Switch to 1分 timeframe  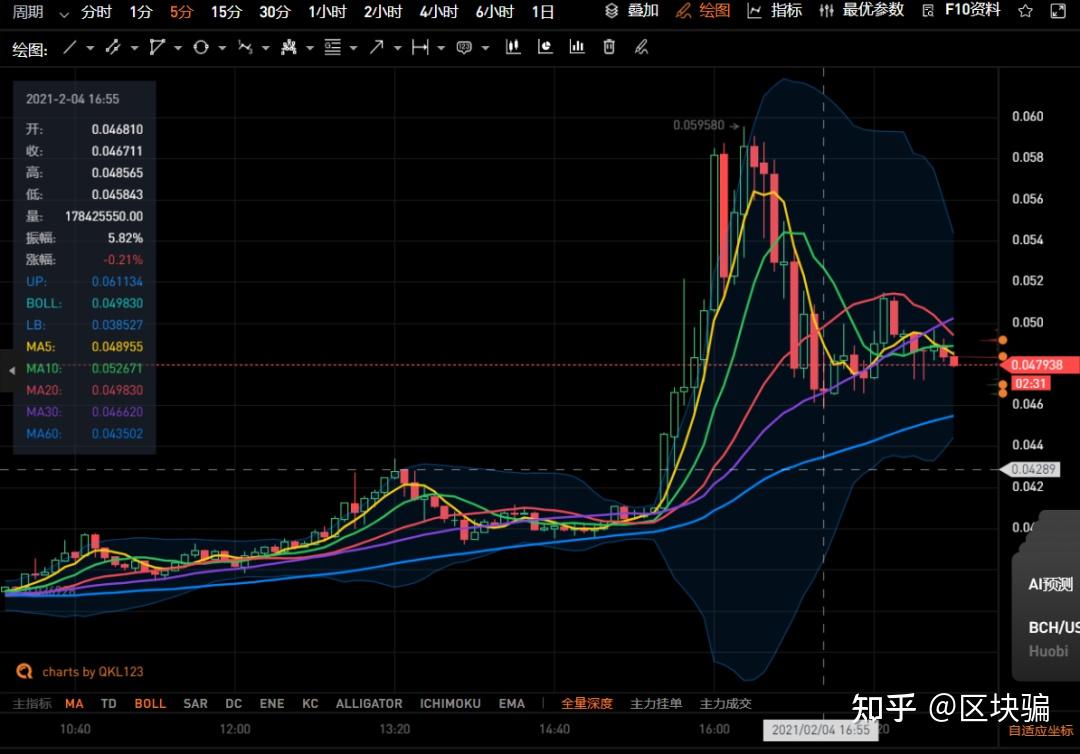click(141, 12)
